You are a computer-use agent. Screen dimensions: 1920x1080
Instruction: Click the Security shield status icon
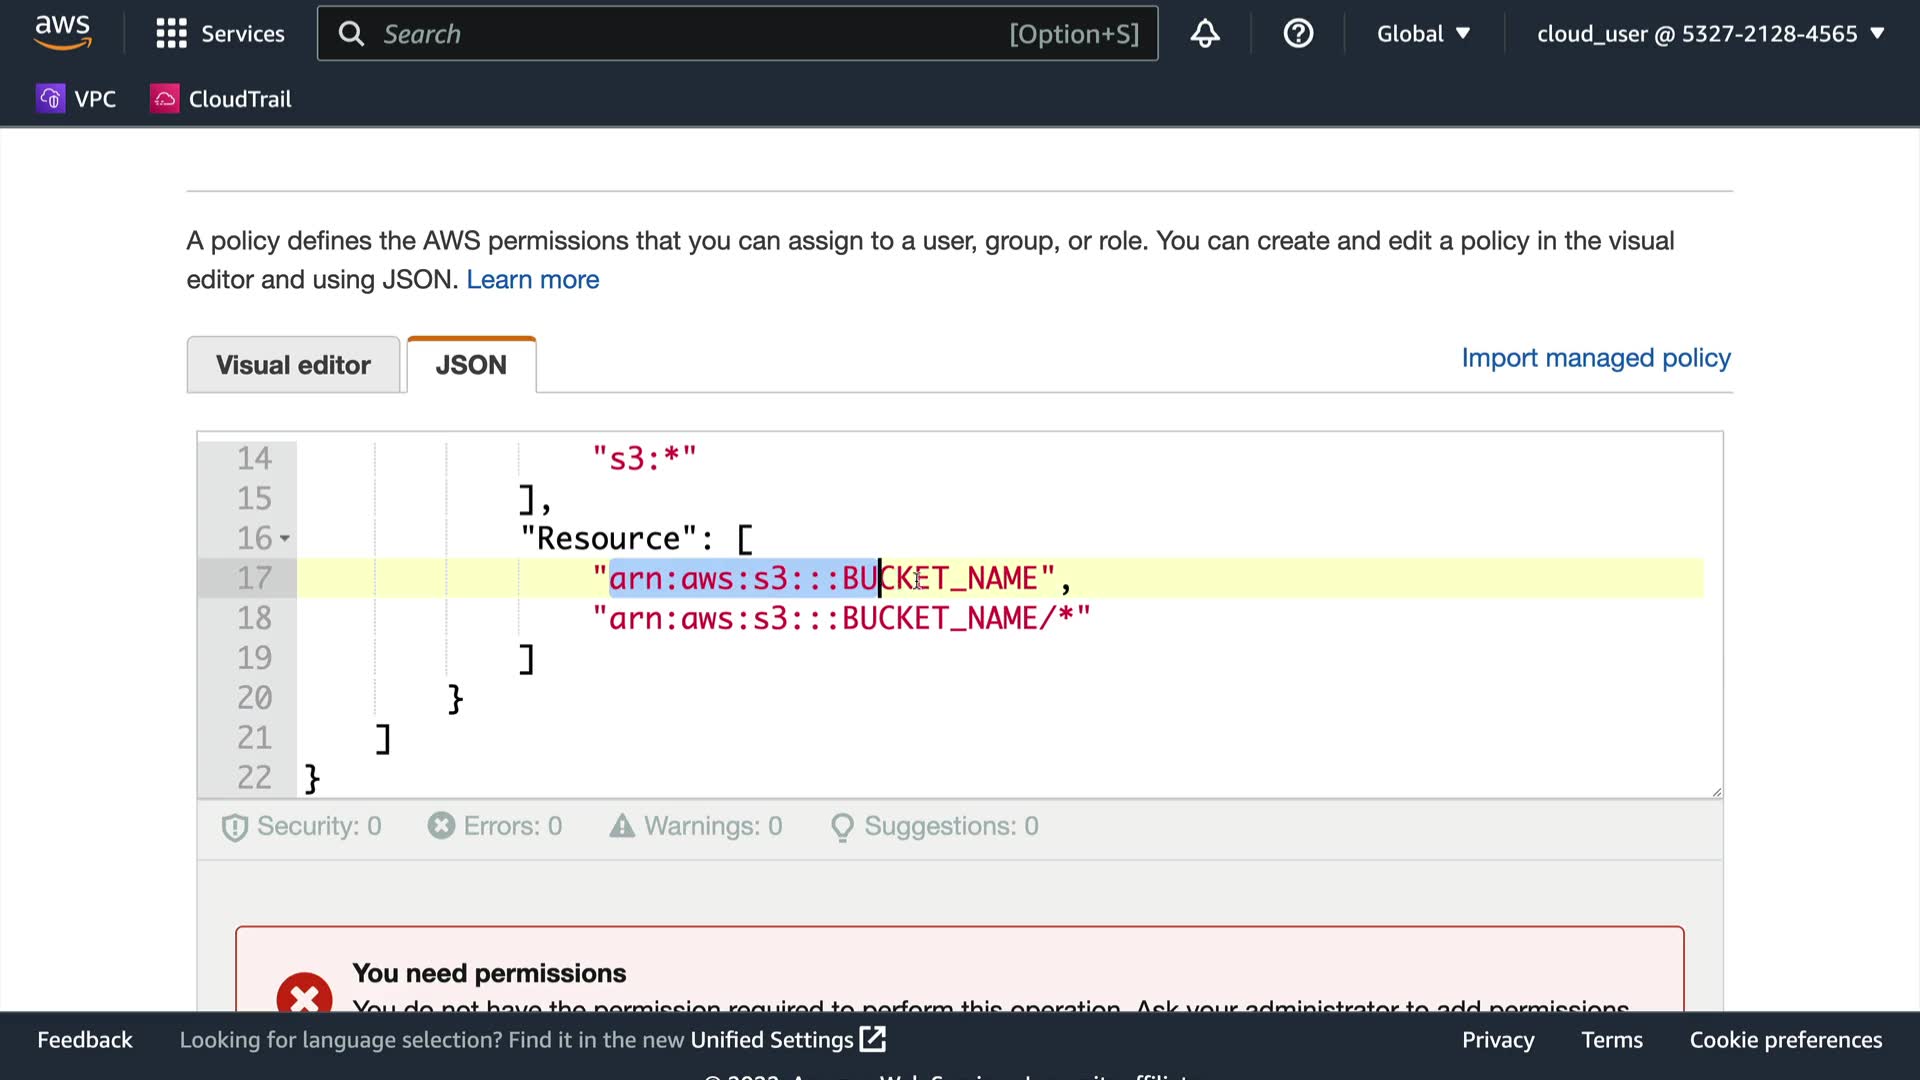point(234,827)
